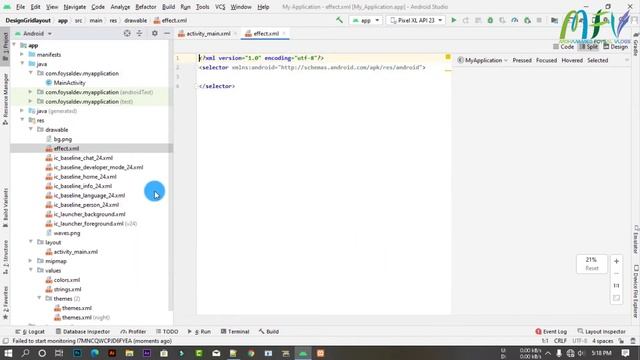Click the drawable breadcrumb in navigation bar

tap(136, 20)
